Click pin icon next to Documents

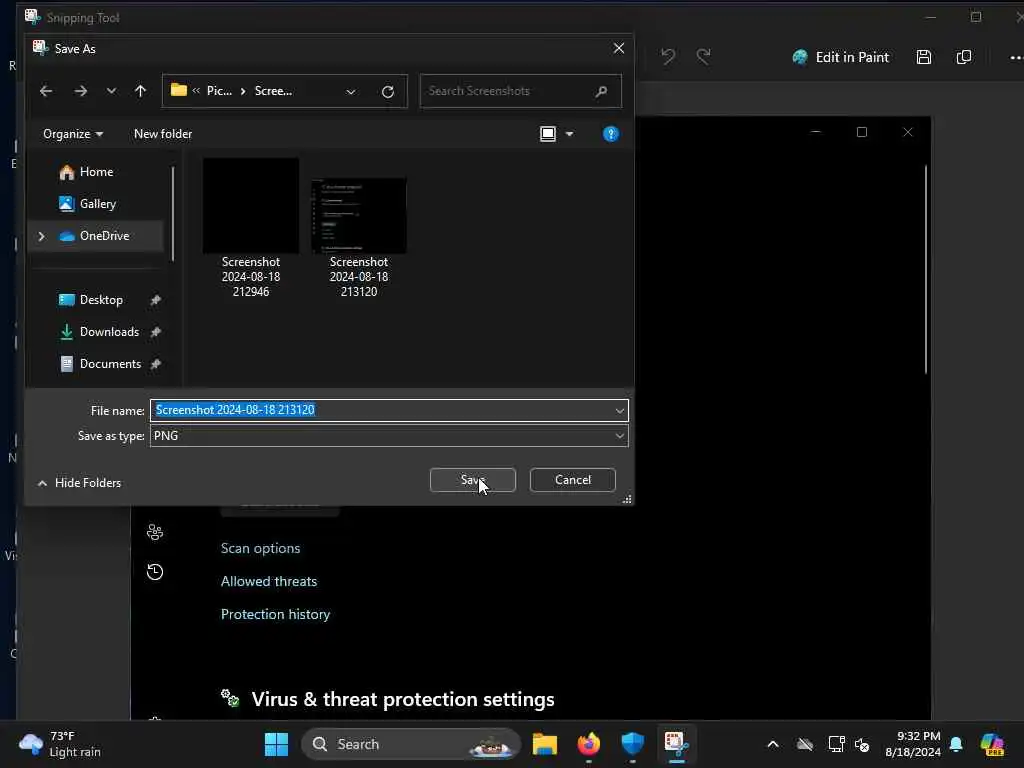tap(155, 364)
